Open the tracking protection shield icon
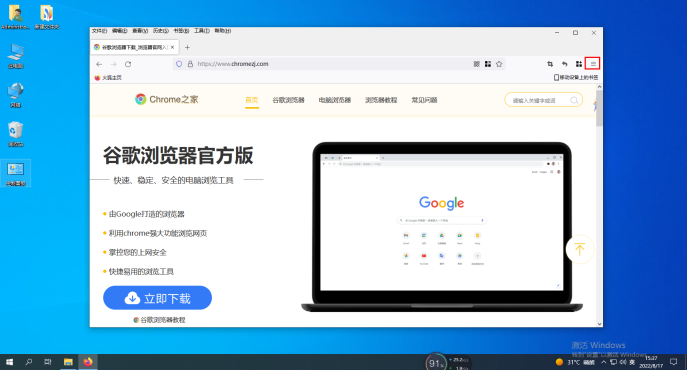The image size is (687, 370). (179, 64)
